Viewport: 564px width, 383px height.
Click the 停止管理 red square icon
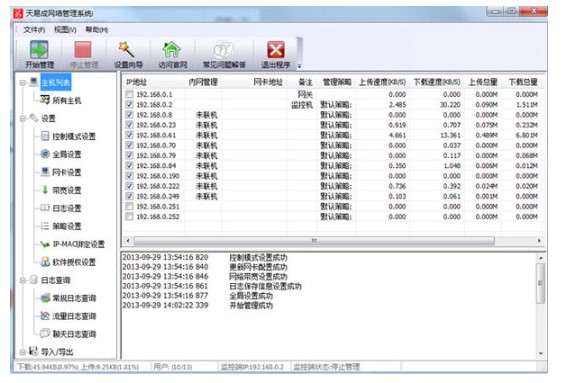point(83,49)
